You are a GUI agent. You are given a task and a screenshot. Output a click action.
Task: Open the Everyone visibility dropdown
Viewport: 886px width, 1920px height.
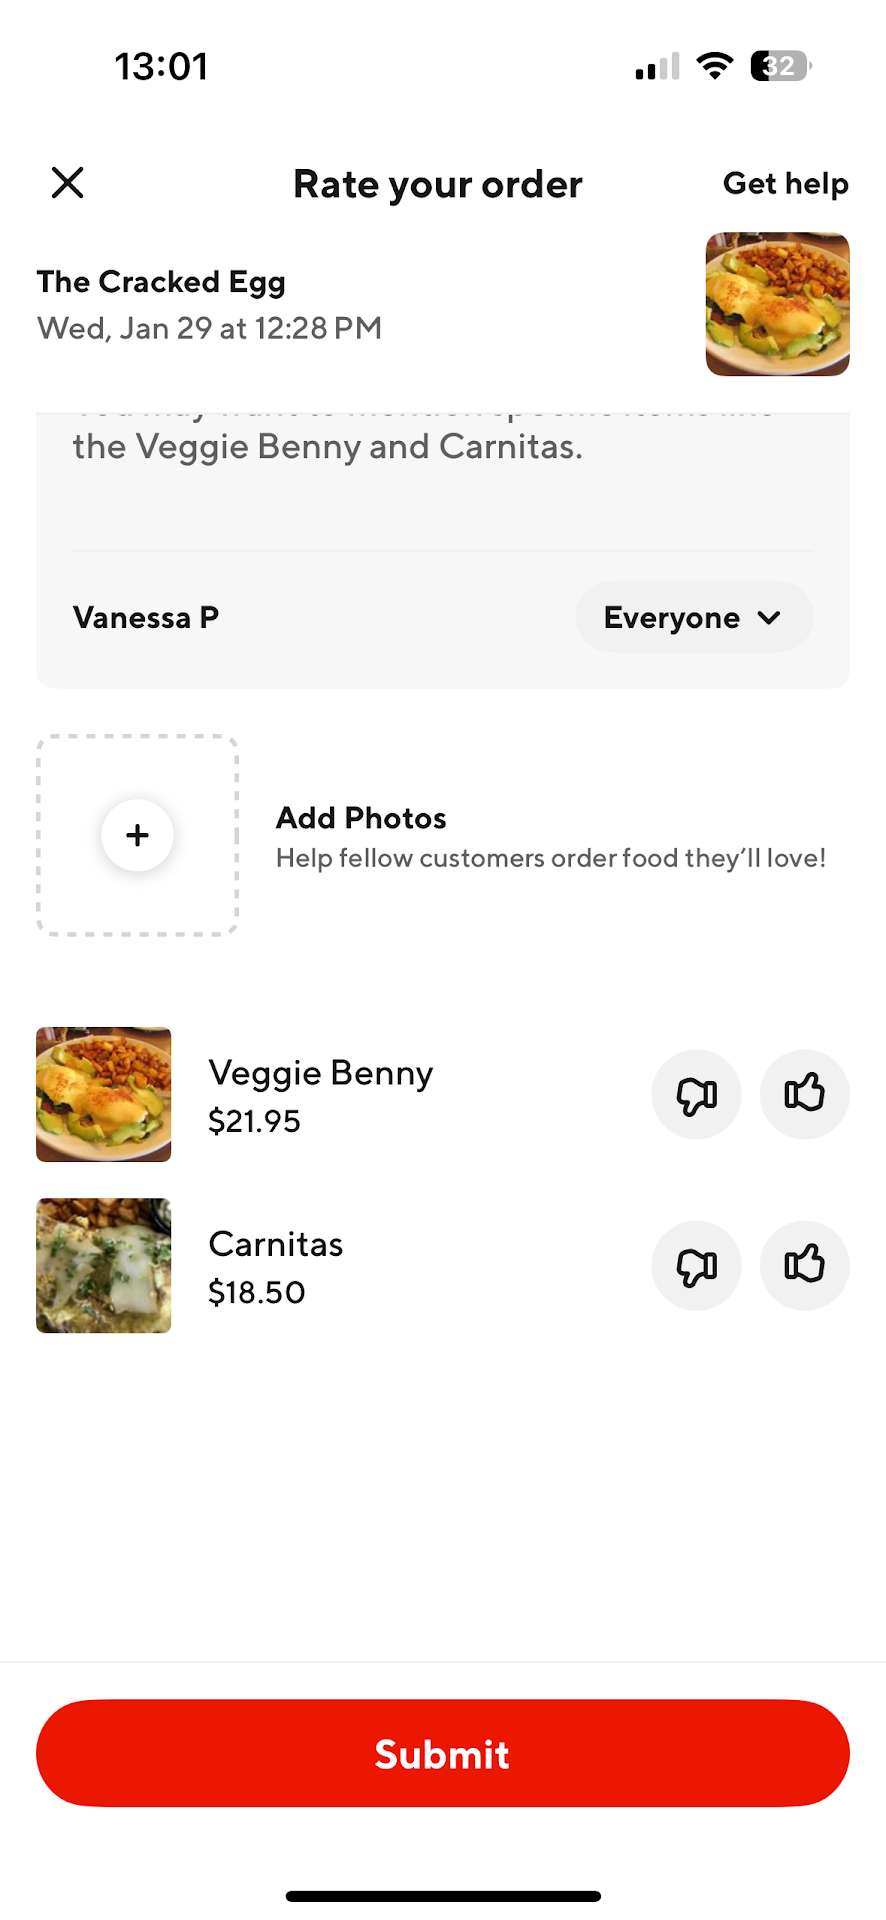693,618
